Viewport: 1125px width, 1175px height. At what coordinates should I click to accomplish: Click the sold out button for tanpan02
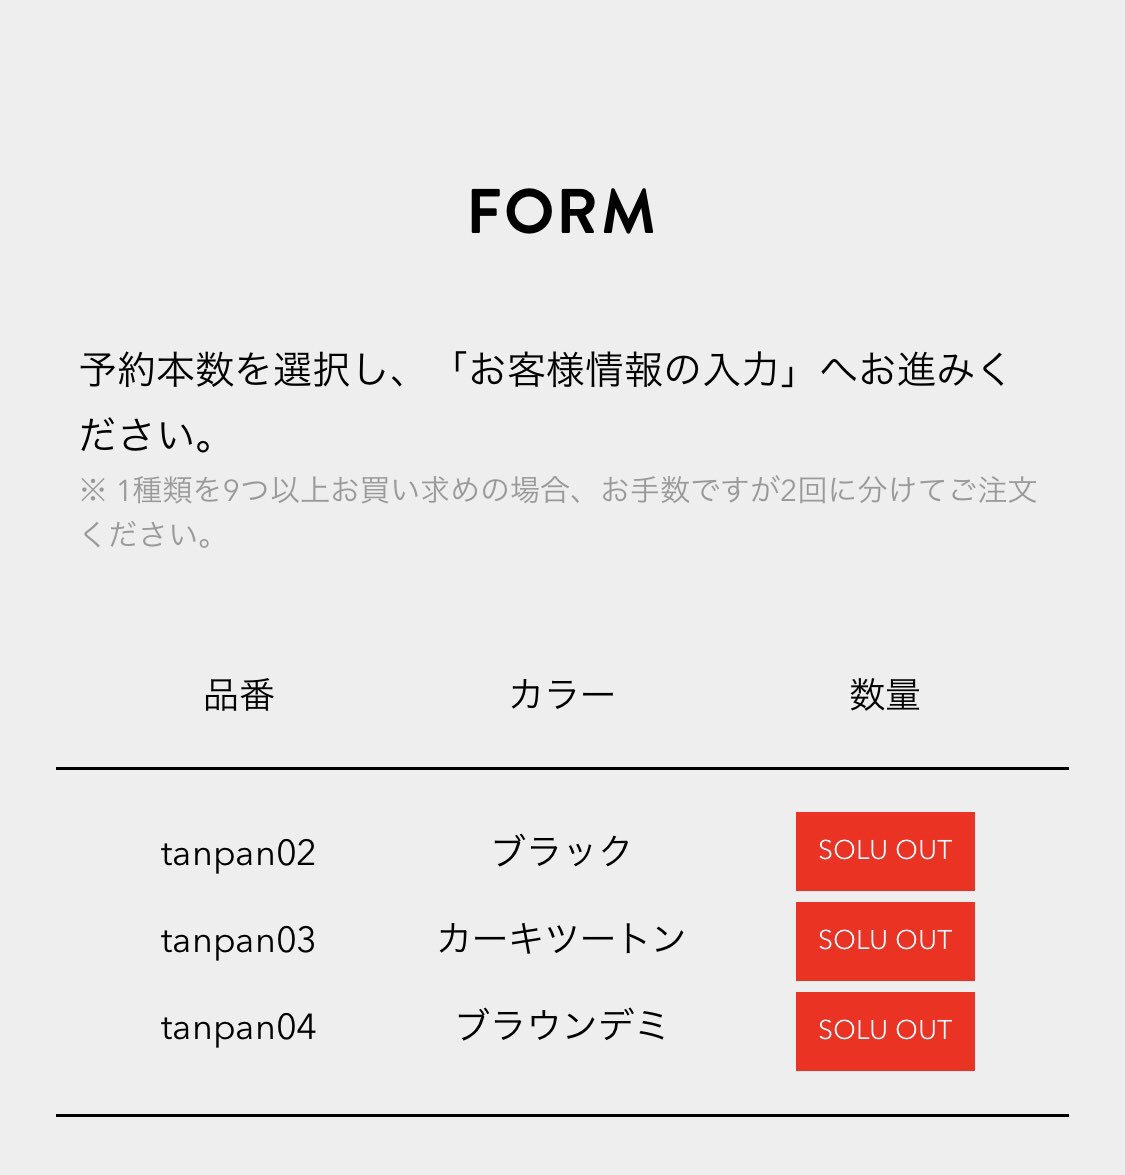[885, 851]
